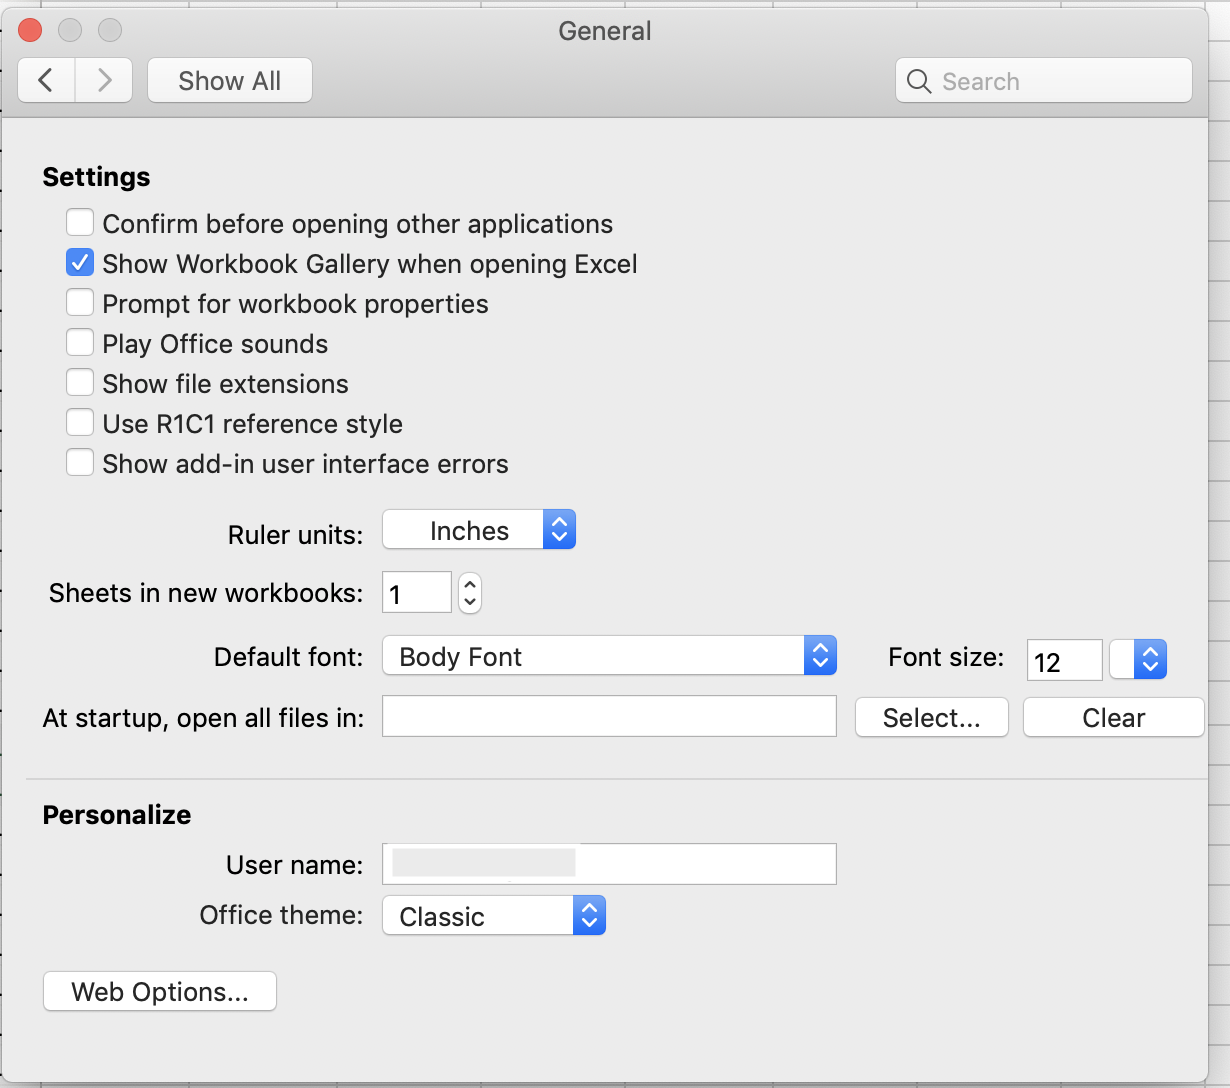Click the Select... button
Viewport: 1230px width, 1088px height.
932,717
